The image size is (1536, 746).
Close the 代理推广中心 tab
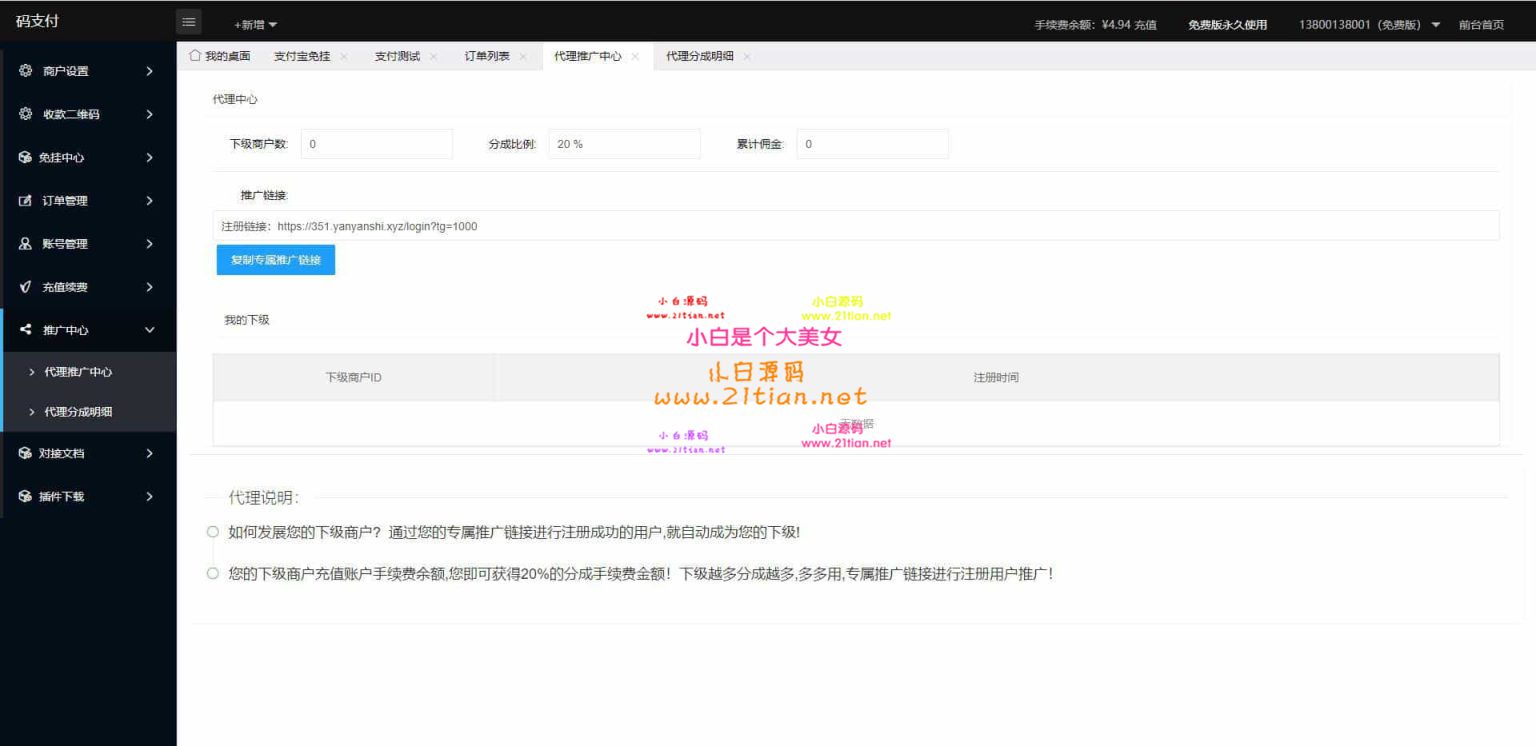tap(635, 57)
